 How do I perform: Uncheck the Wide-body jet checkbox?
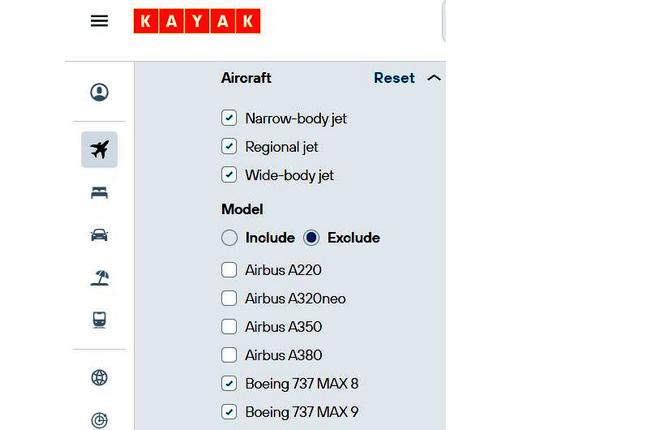click(229, 175)
